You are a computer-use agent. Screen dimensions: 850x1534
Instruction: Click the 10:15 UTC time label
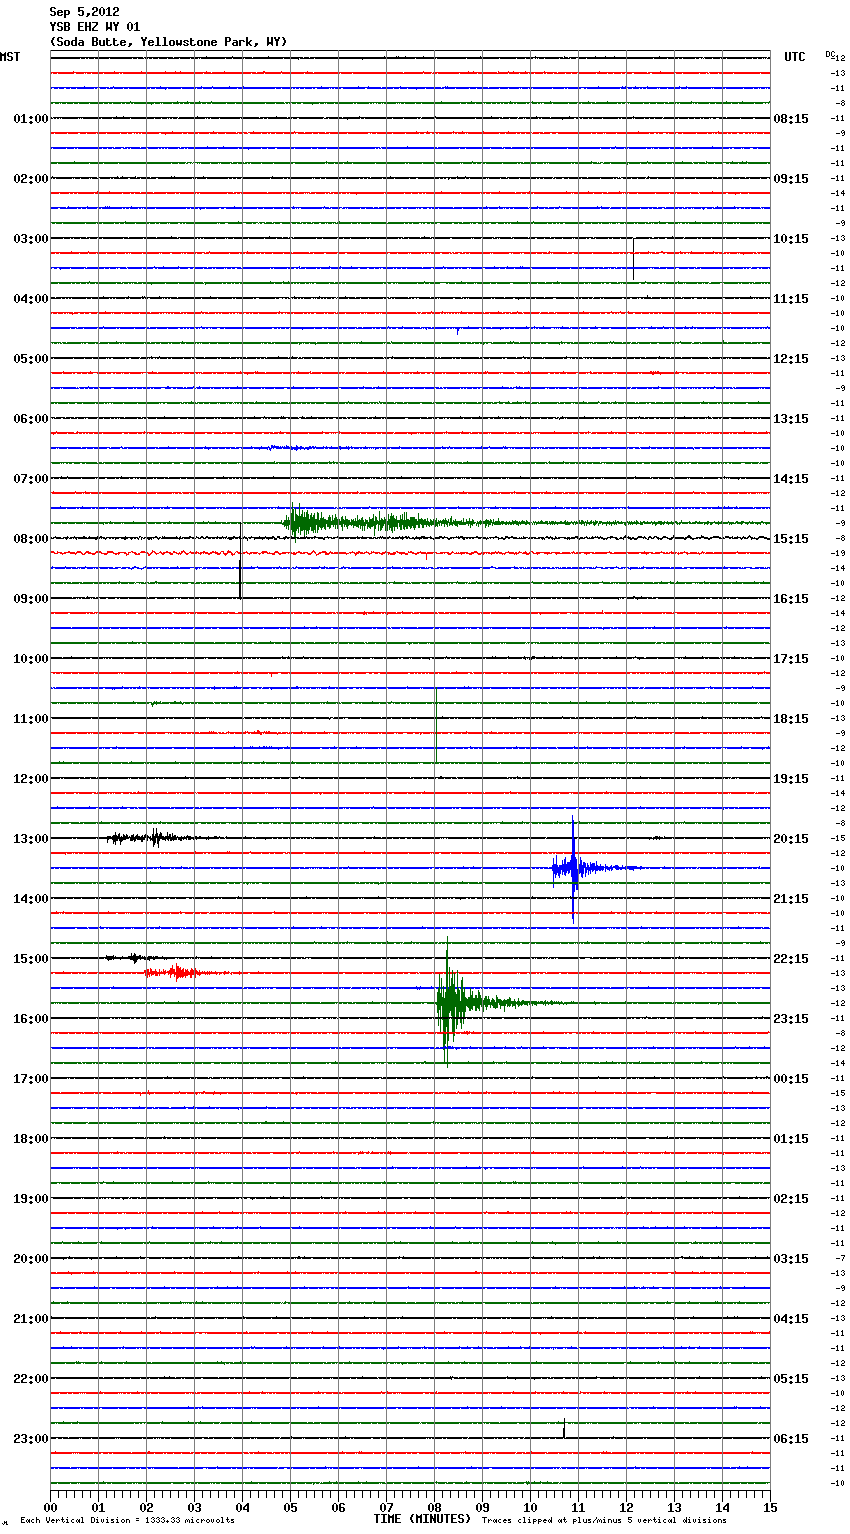(x=791, y=238)
